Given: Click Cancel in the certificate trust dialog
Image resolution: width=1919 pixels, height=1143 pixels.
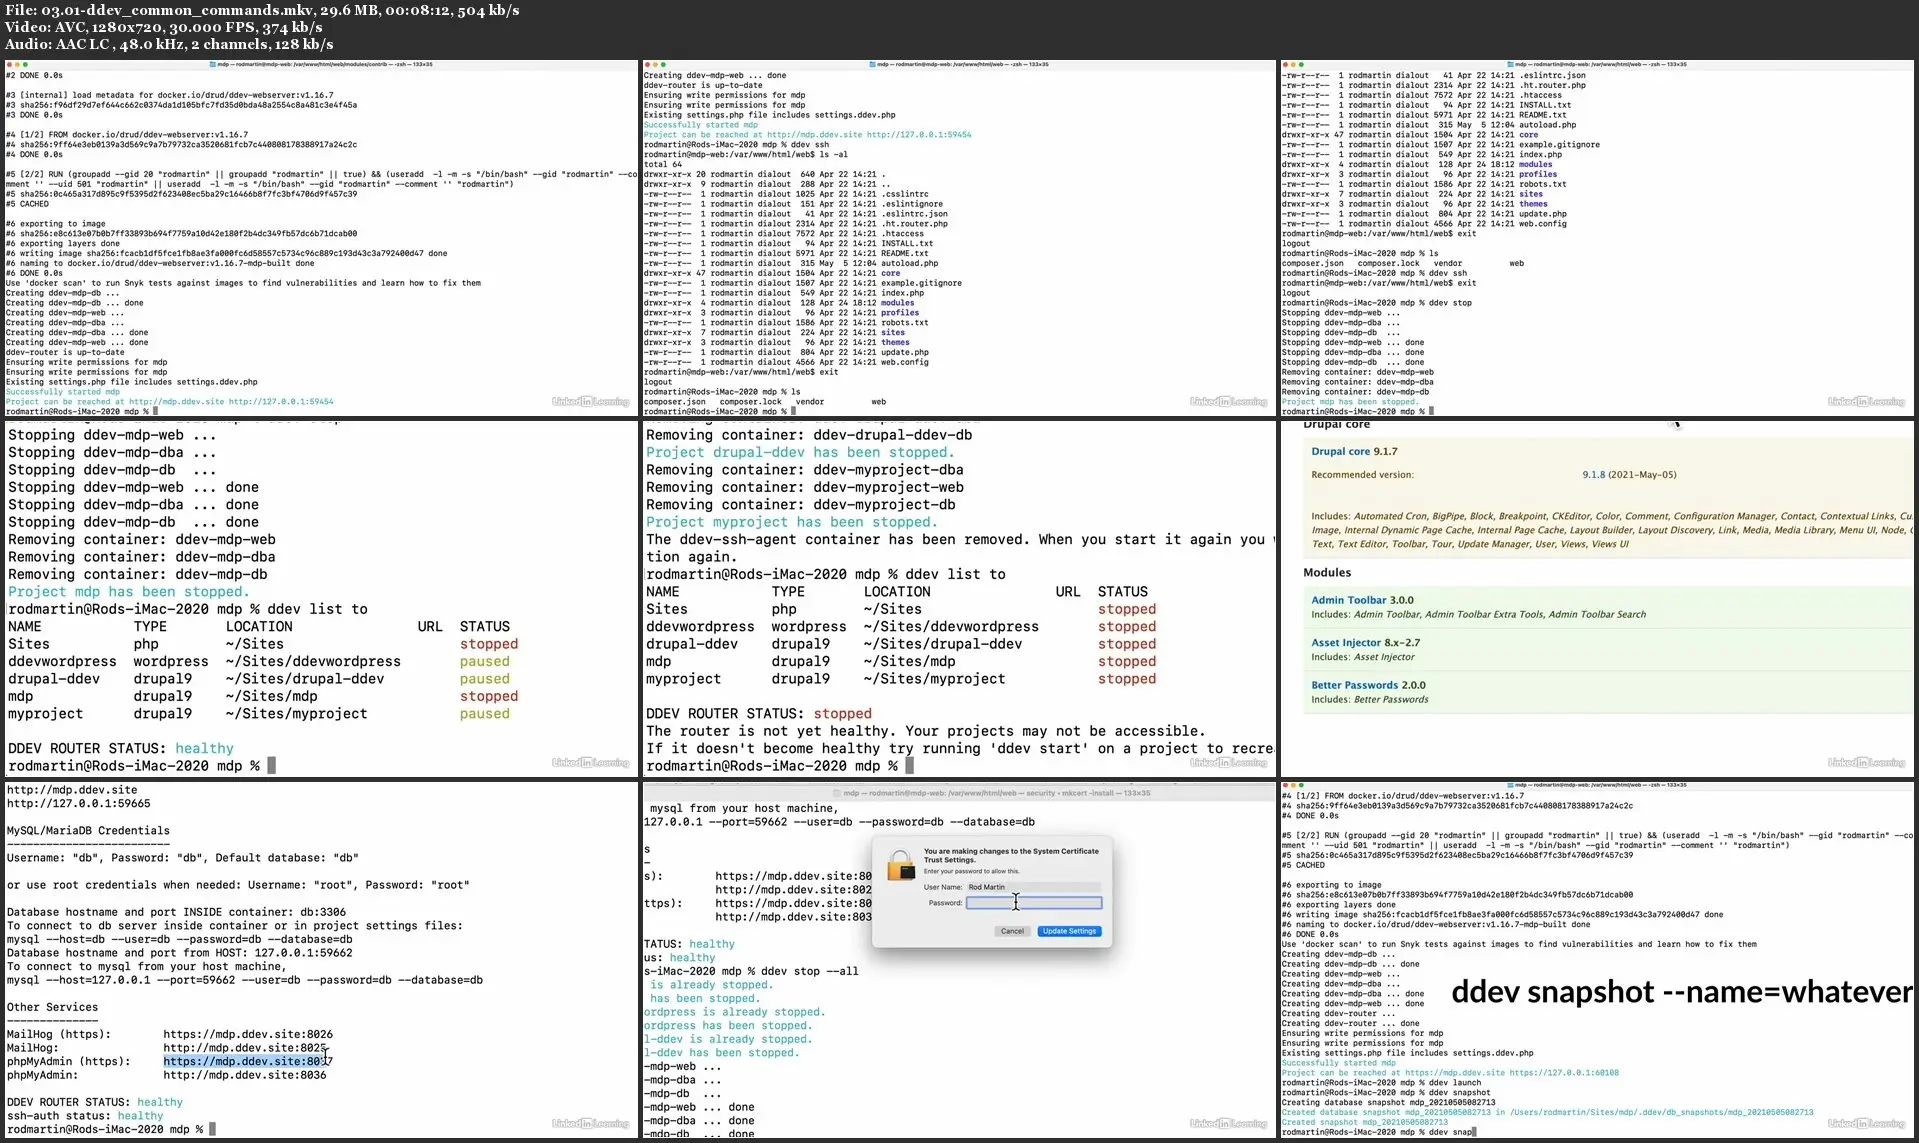Looking at the screenshot, I should (x=1012, y=931).
